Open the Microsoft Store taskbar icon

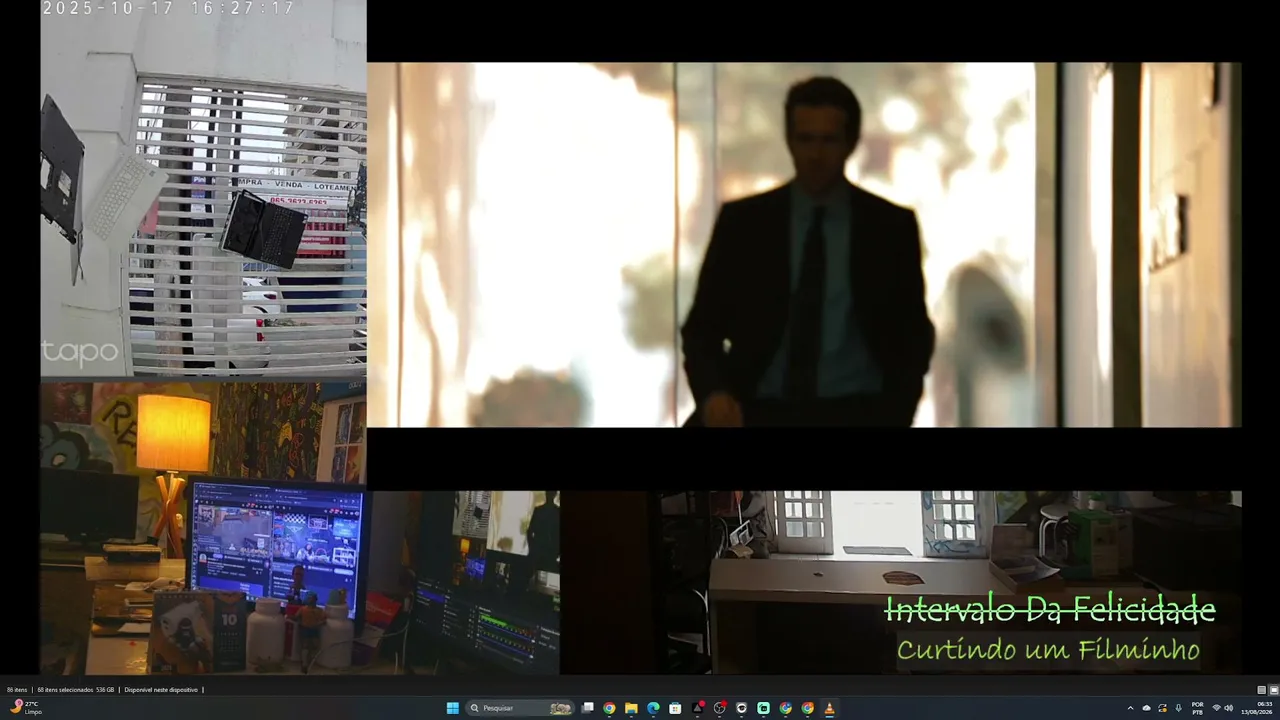coord(675,708)
